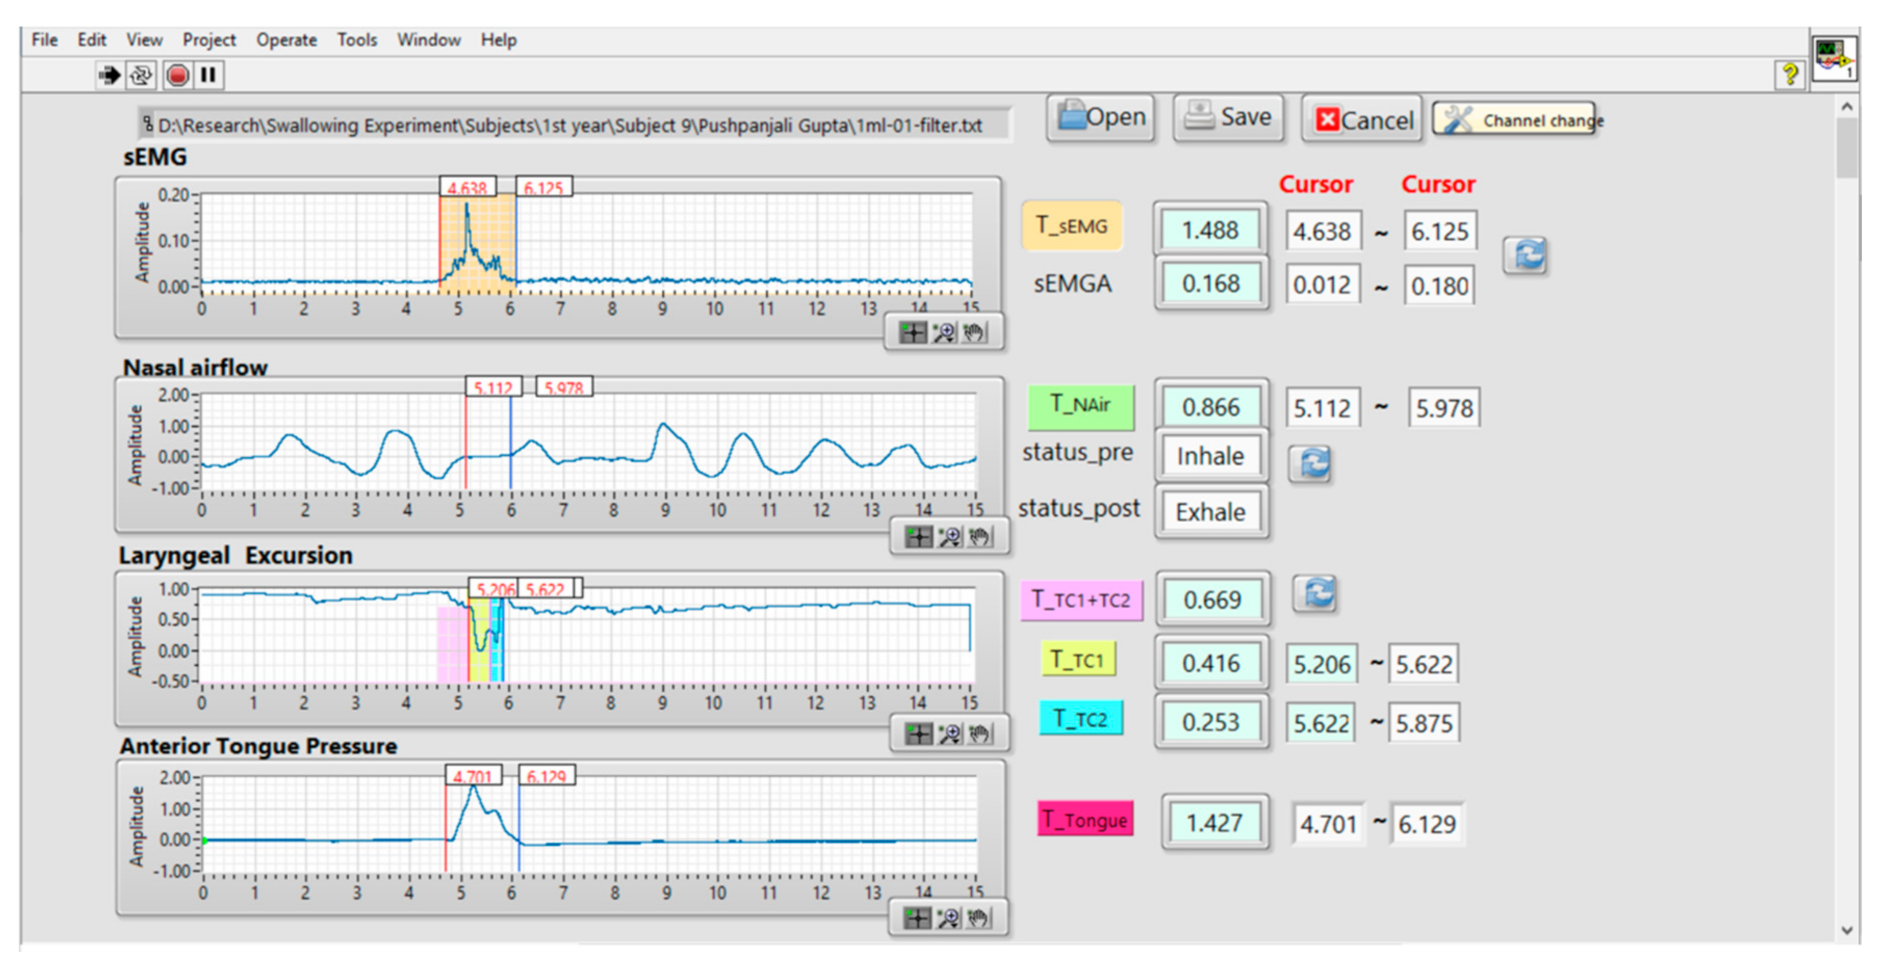Click the Run arrow in the toolbar
Image resolution: width=1881 pixels, height=963 pixels.
point(109,75)
